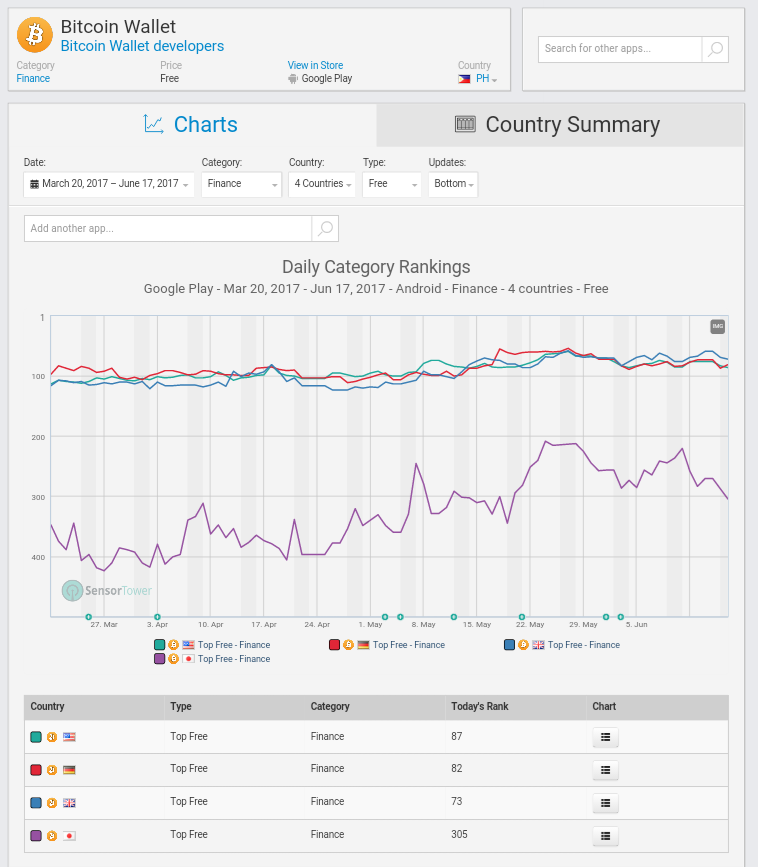The width and height of the screenshot is (758, 867).
Task: Open chart list for Japan row
Action: tap(604, 835)
